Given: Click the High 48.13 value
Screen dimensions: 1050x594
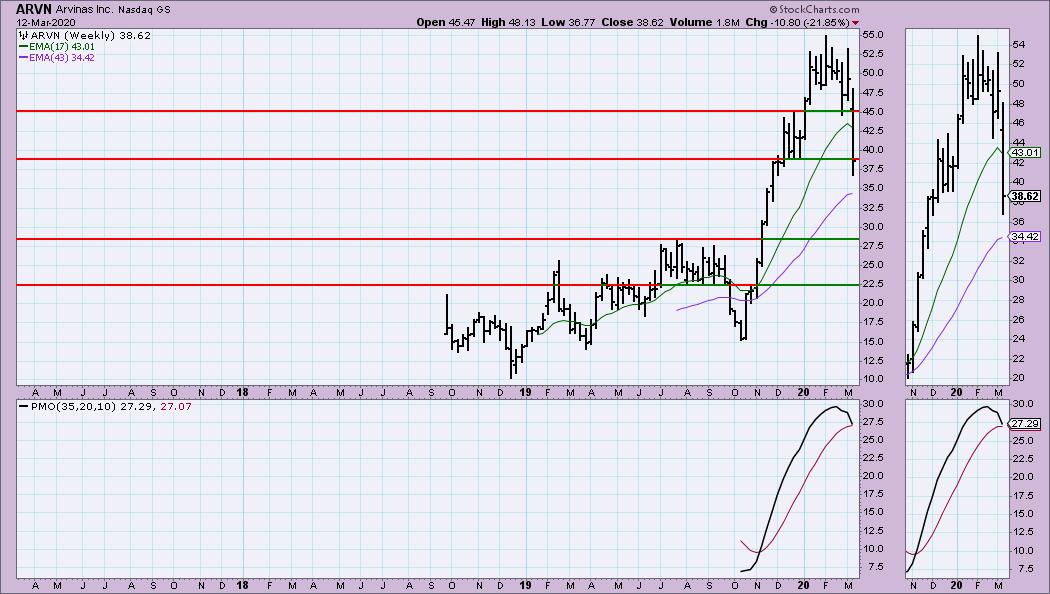Looking at the screenshot, I should click(509, 22).
